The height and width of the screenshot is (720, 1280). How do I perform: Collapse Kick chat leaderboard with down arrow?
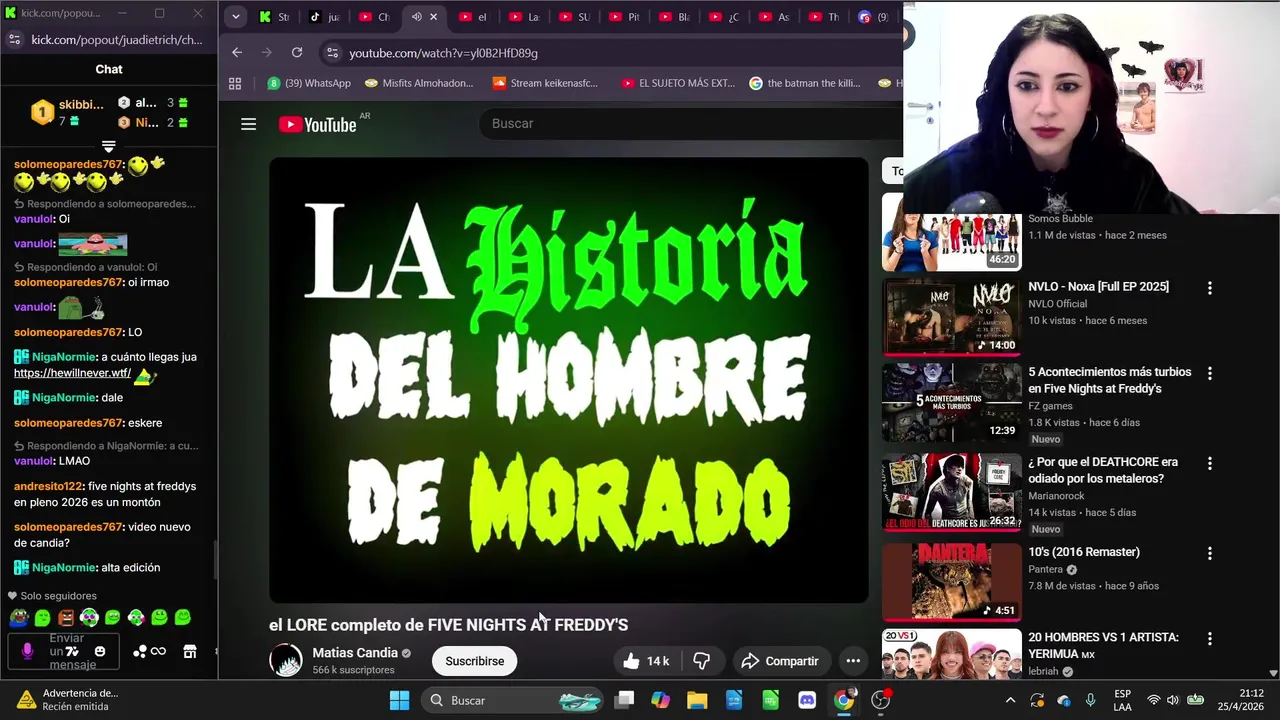108,147
